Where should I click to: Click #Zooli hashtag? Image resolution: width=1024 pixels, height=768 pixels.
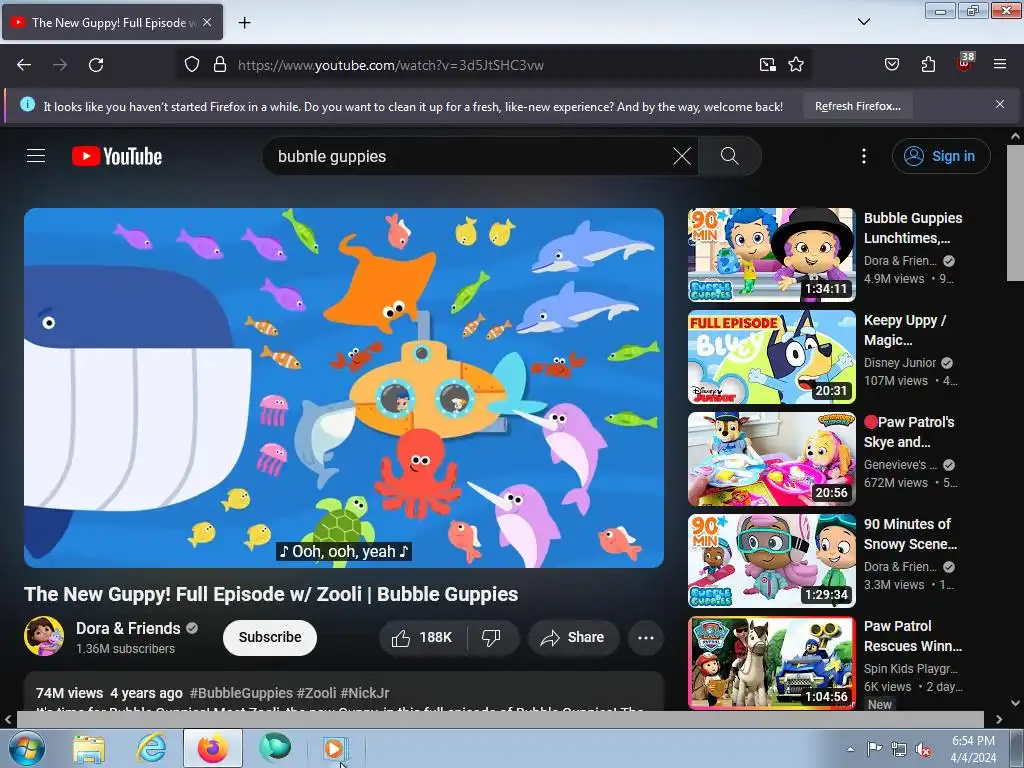point(316,693)
